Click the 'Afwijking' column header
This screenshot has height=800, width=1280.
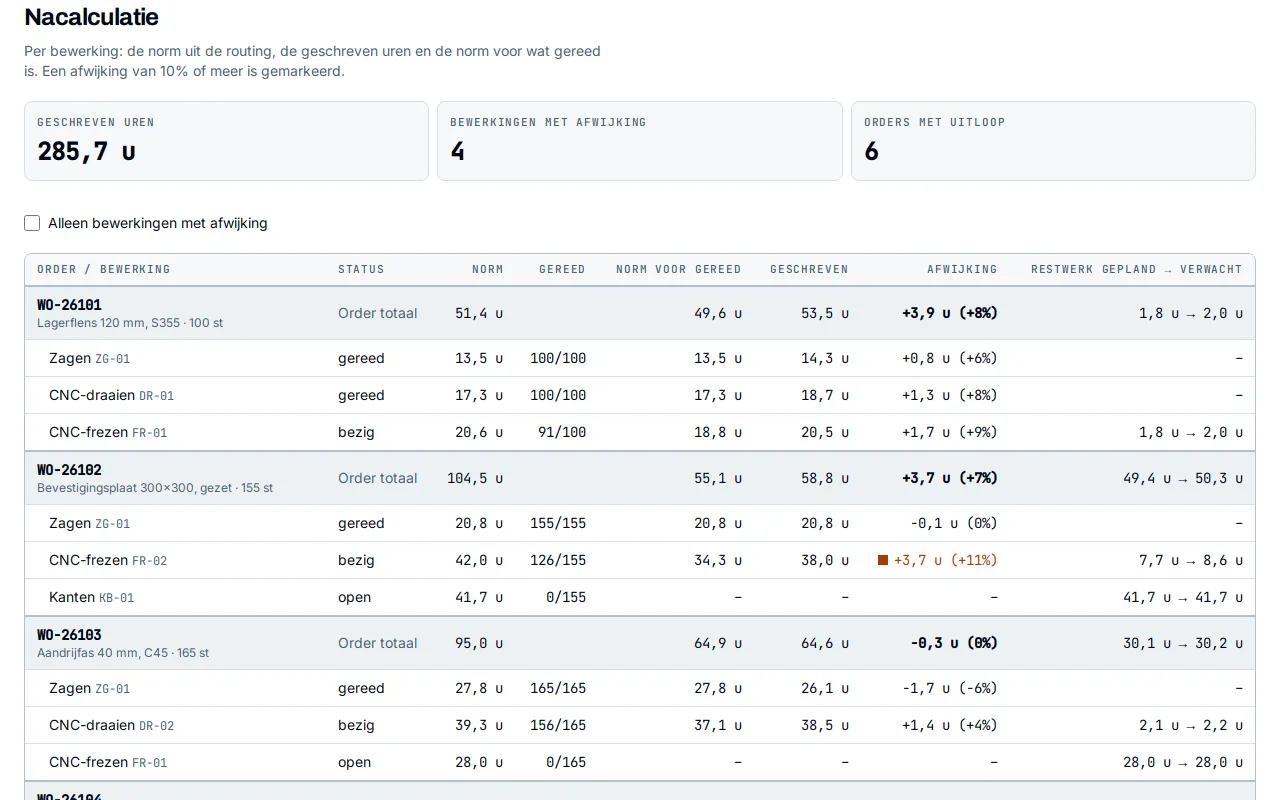click(962, 269)
